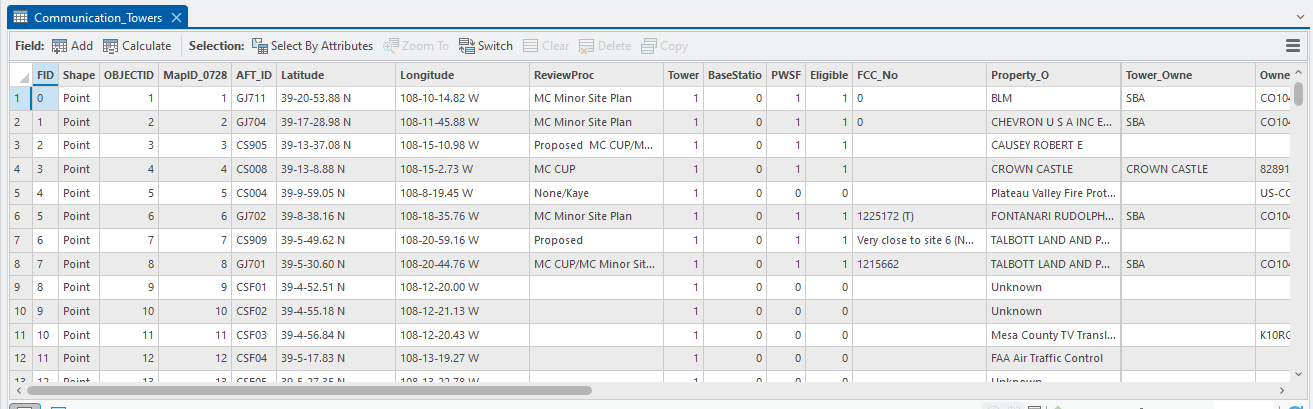Image resolution: width=1313 pixels, height=409 pixels.
Task: Clear the selection
Action: pos(546,46)
